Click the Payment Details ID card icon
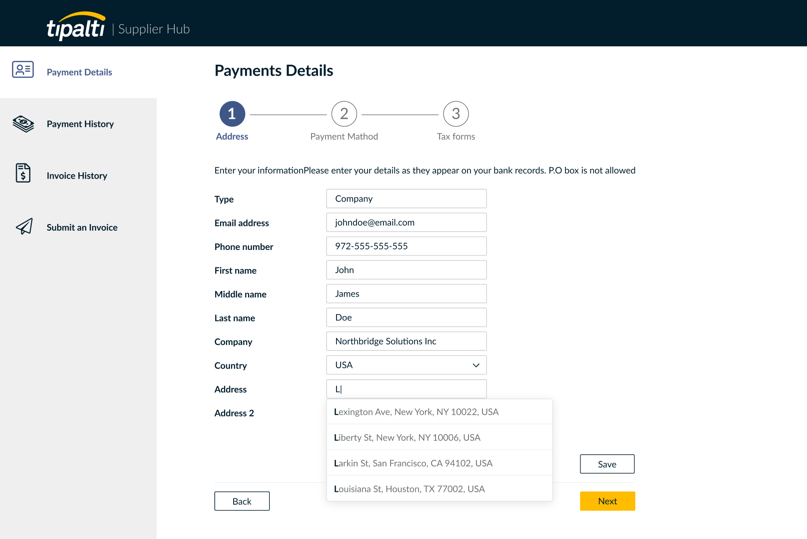The image size is (807, 539). point(23,69)
